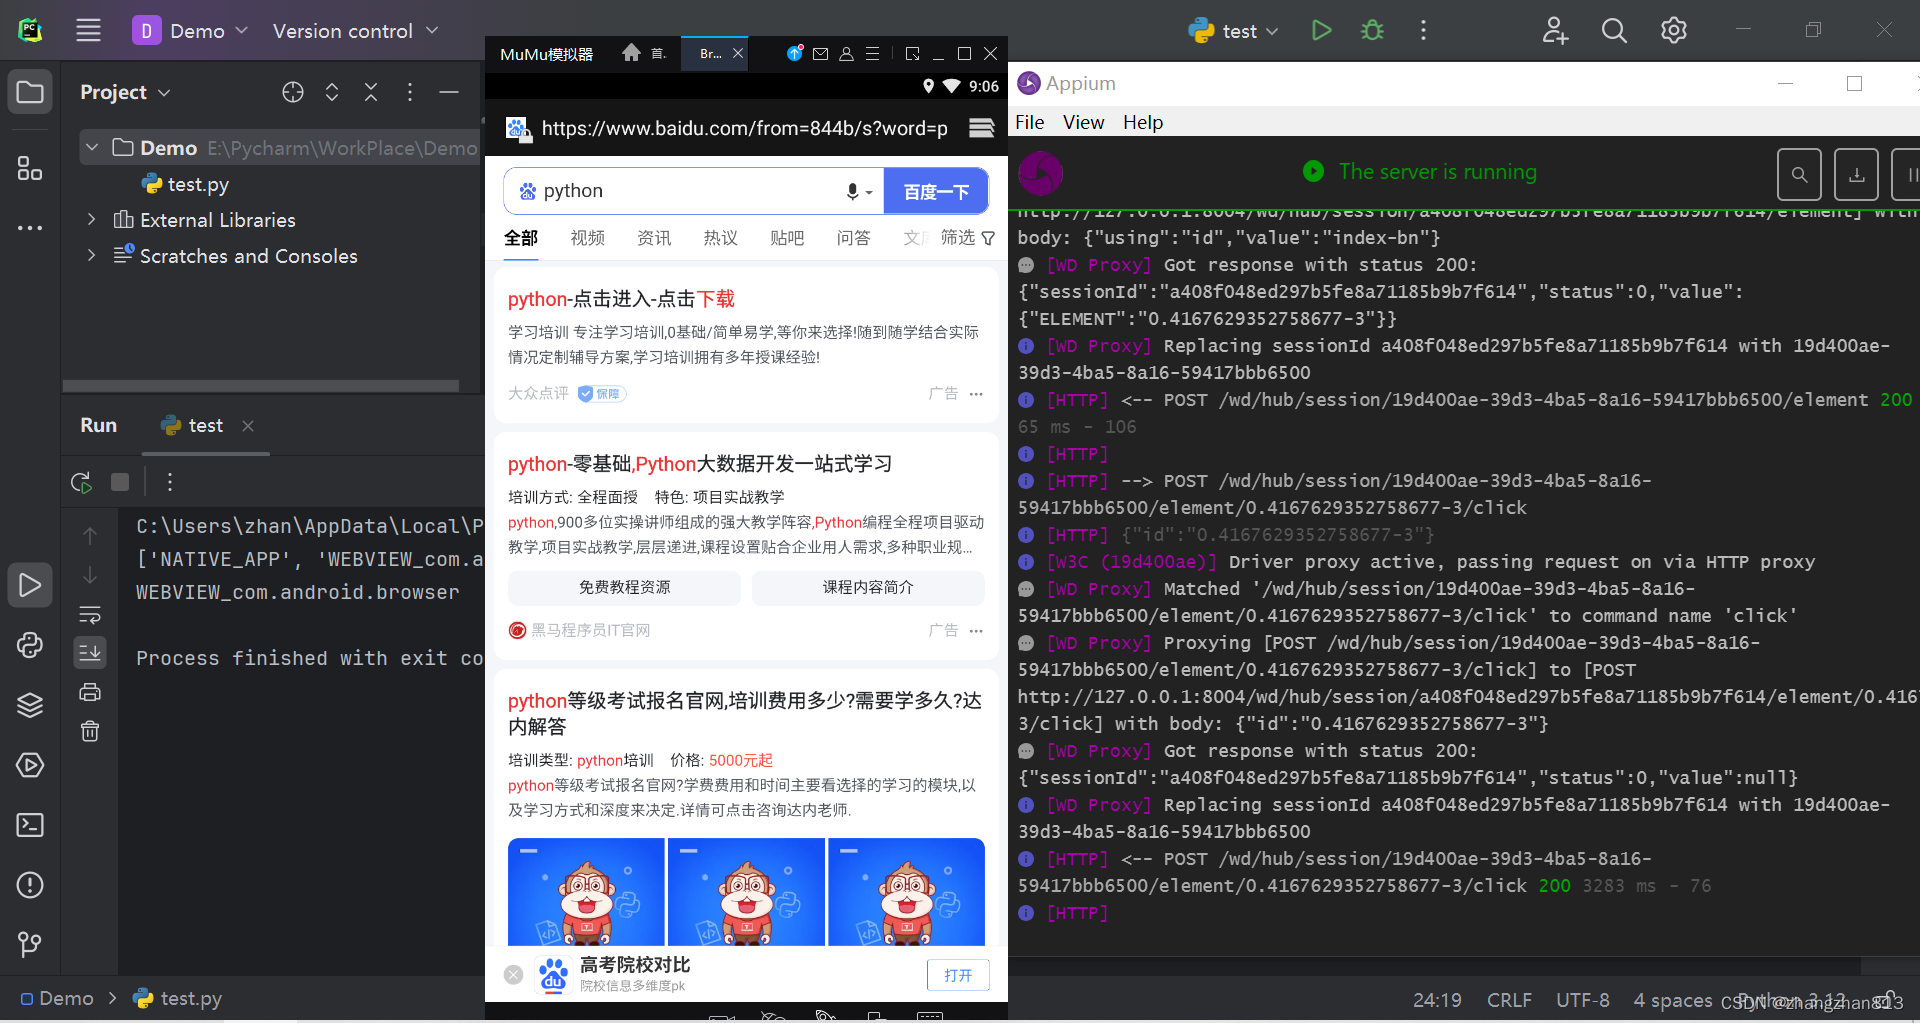
Task: Click the 百度一下 search button
Action: [x=936, y=191]
